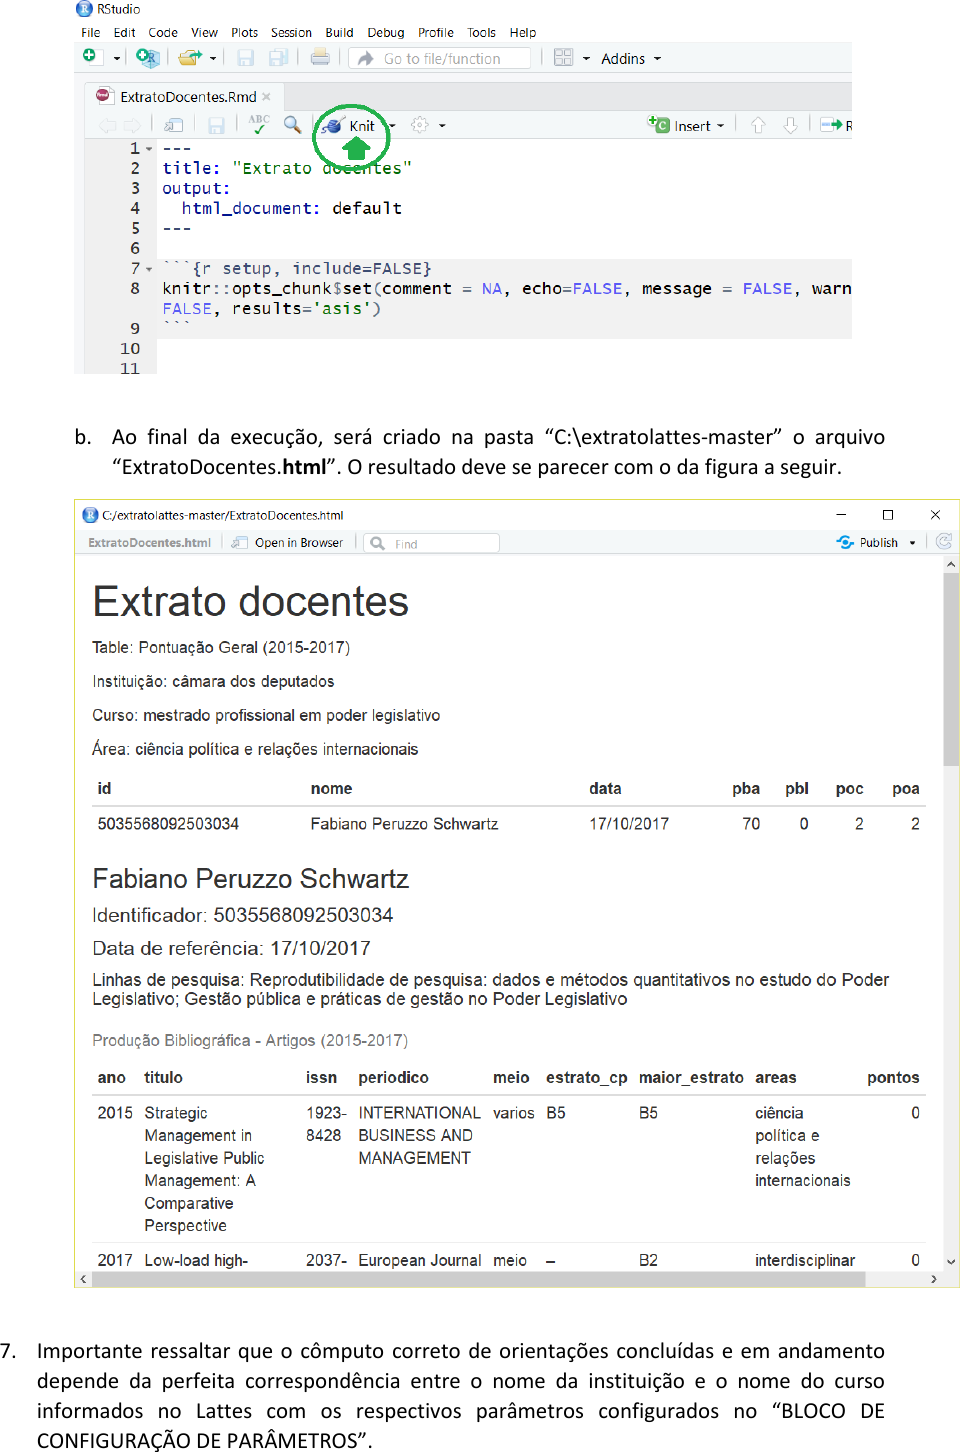960x1452 pixels.
Task: Open the Debug menu
Action: pos(385,33)
